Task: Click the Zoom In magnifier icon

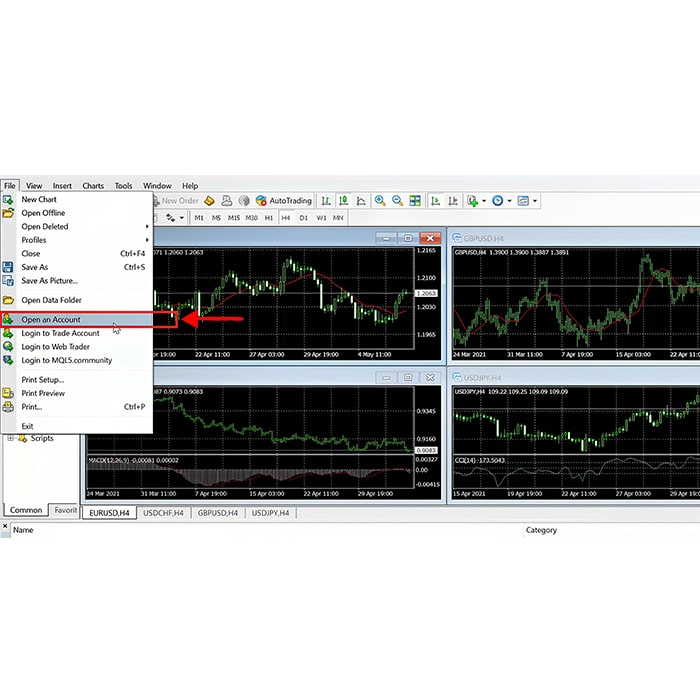Action: click(x=380, y=201)
